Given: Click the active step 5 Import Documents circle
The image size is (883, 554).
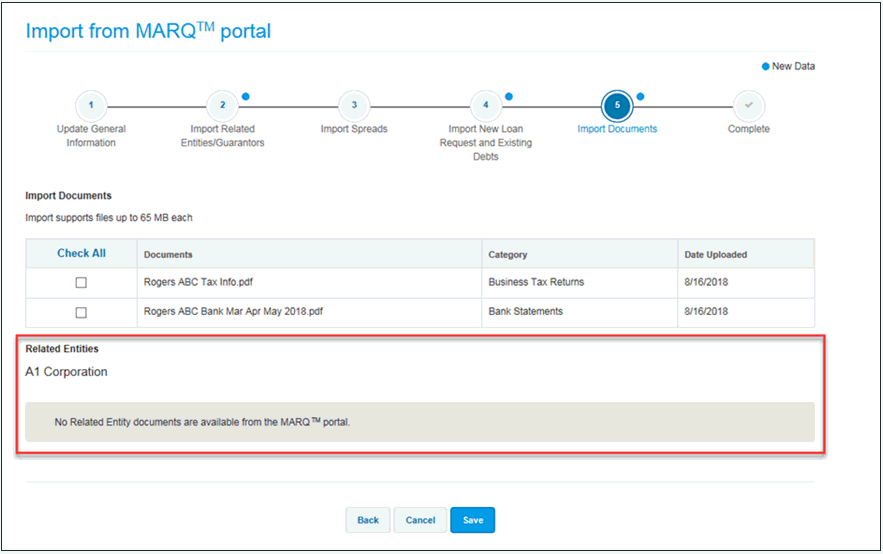Looking at the screenshot, I should click(617, 105).
